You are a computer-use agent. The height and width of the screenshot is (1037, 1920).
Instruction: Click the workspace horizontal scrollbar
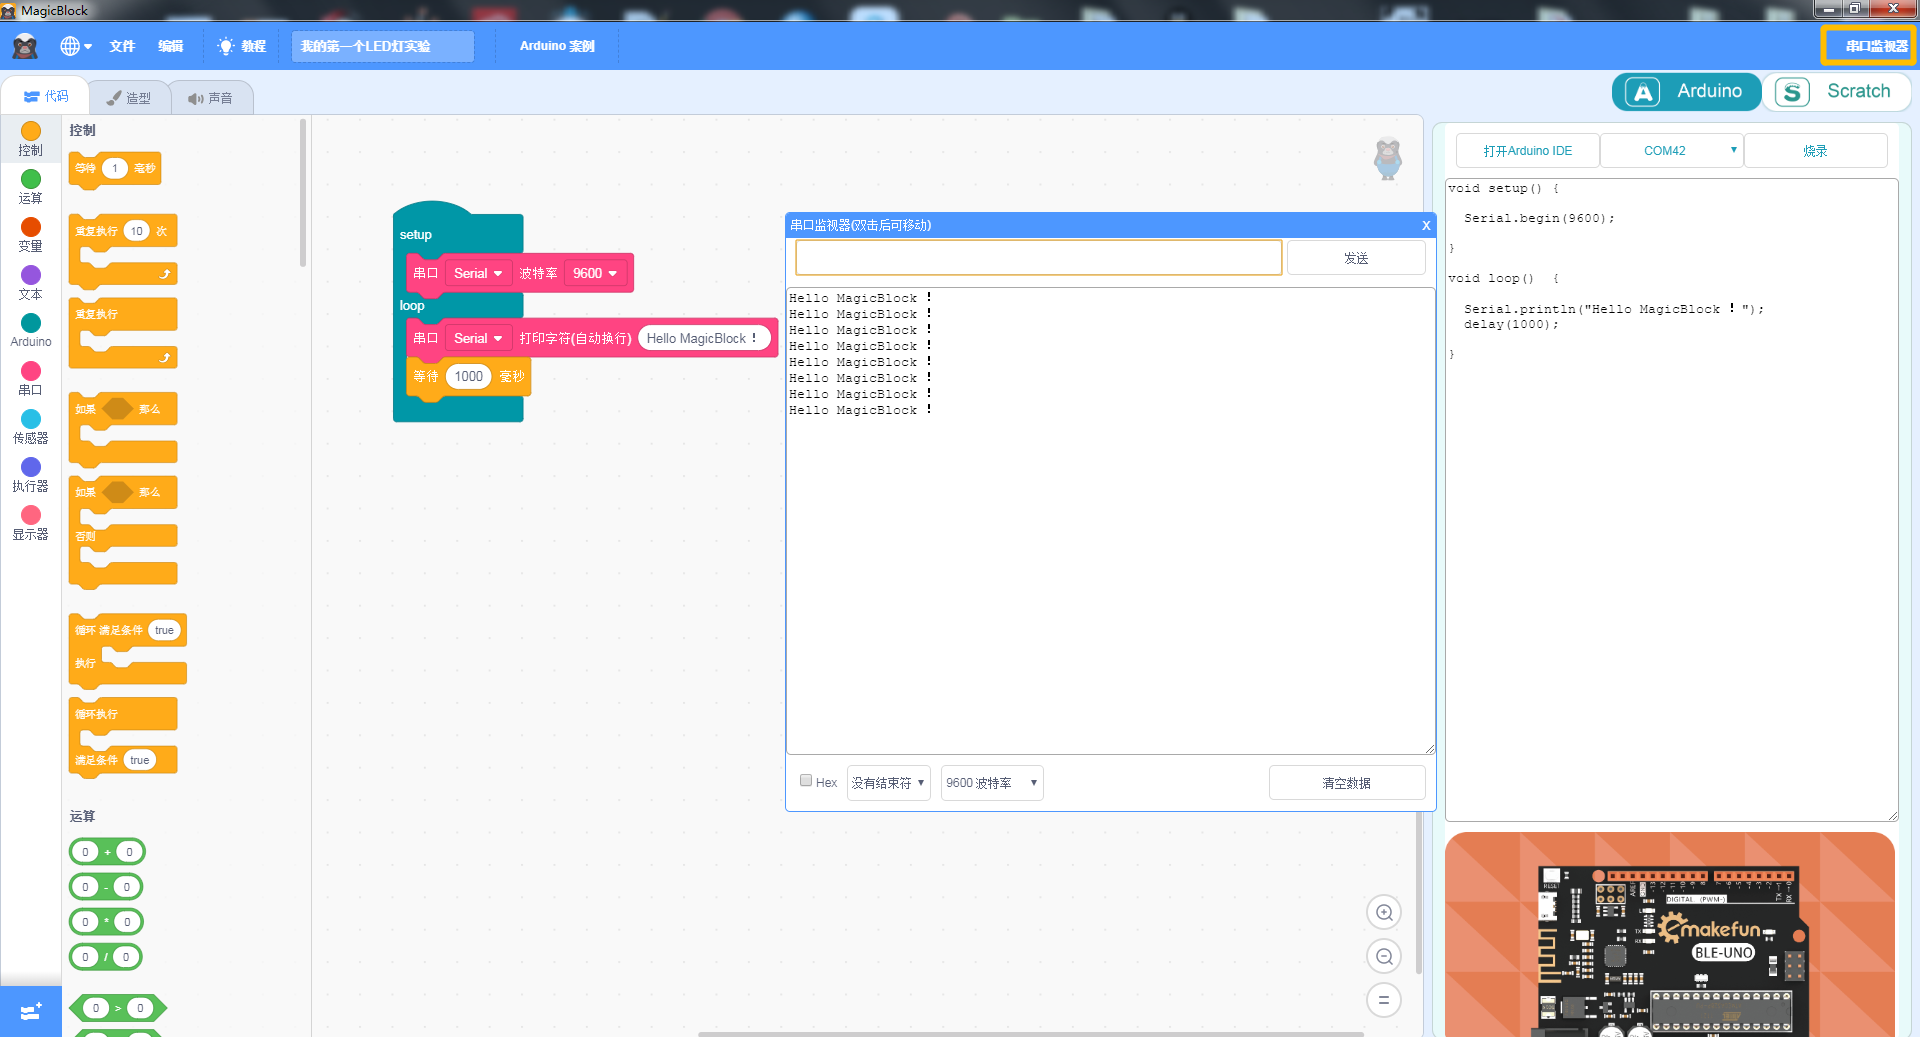click(x=1030, y=1033)
